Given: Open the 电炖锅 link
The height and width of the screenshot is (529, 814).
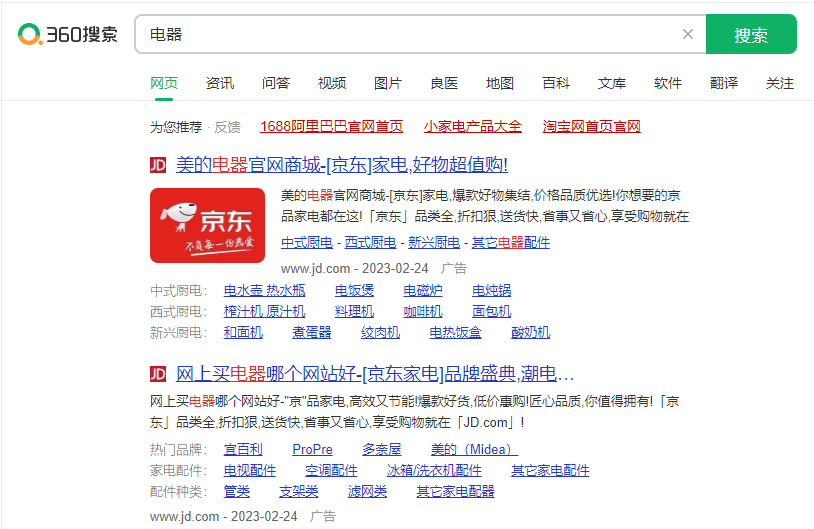Looking at the screenshot, I should pyautogui.click(x=492, y=290).
